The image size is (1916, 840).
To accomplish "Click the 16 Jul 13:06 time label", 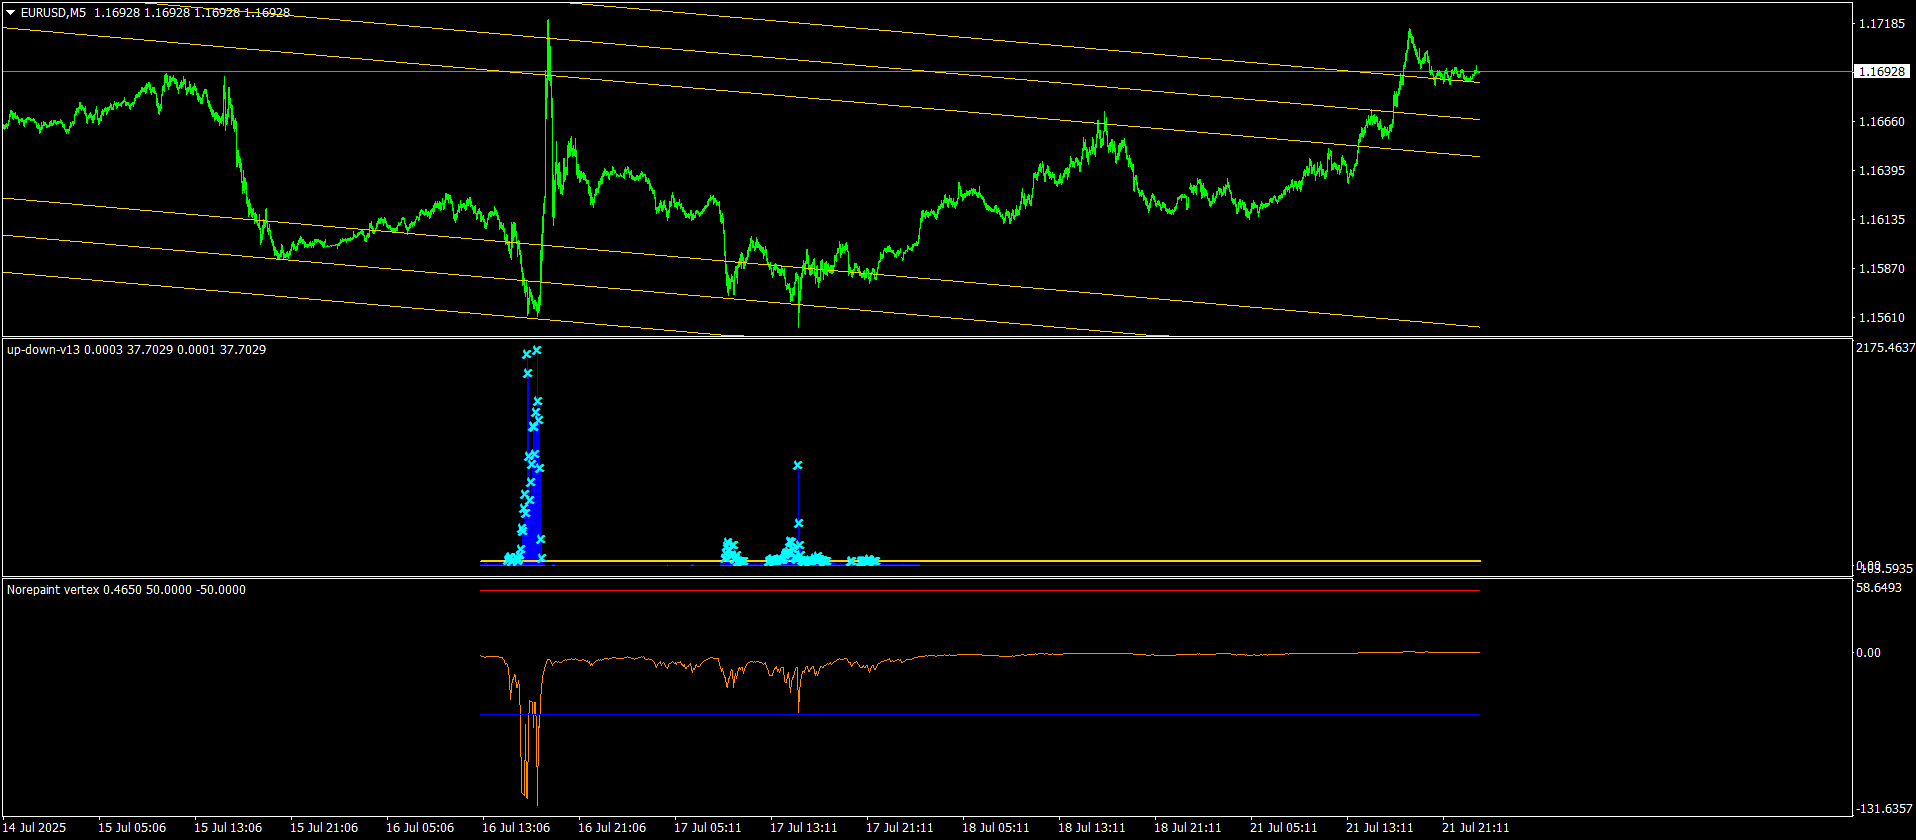I will pyautogui.click(x=516, y=828).
